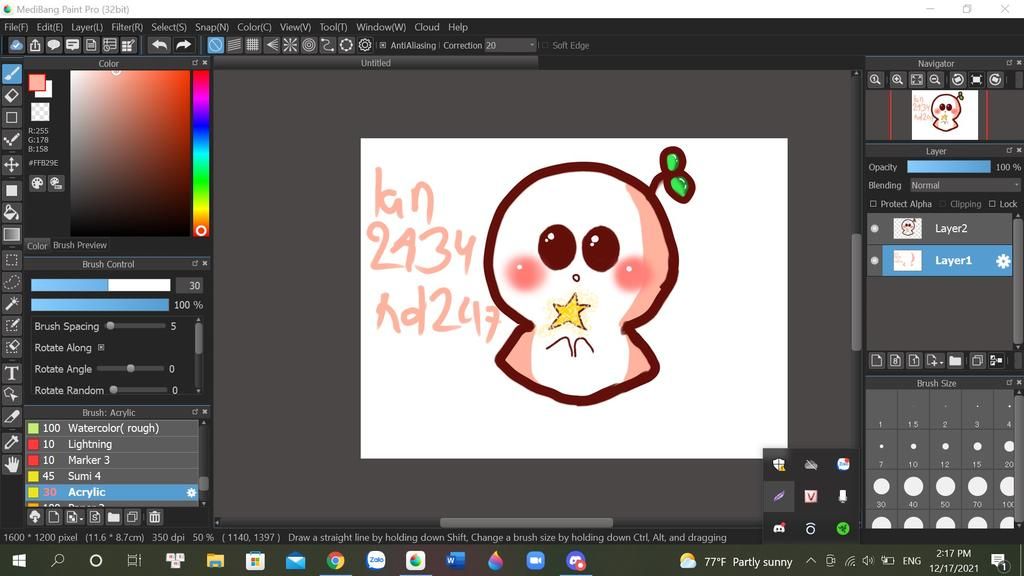Enable the concentric circle snap icon
The height and width of the screenshot is (576, 1024).
pyautogui.click(x=309, y=45)
